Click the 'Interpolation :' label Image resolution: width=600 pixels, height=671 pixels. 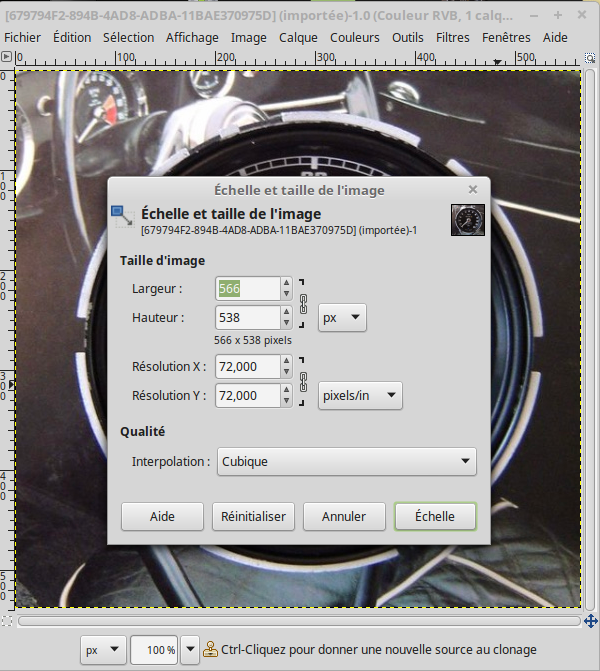[171, 462]
